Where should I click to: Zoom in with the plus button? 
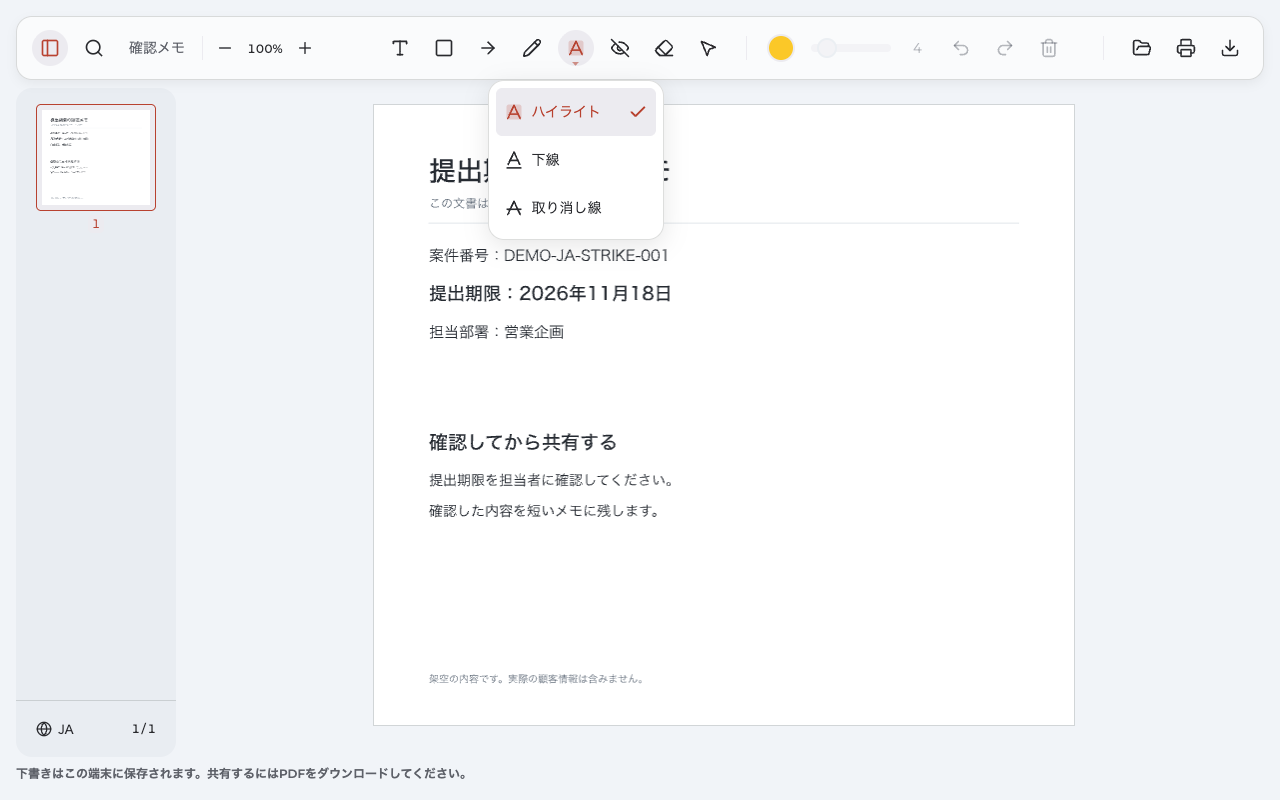[x=305, y=48]
